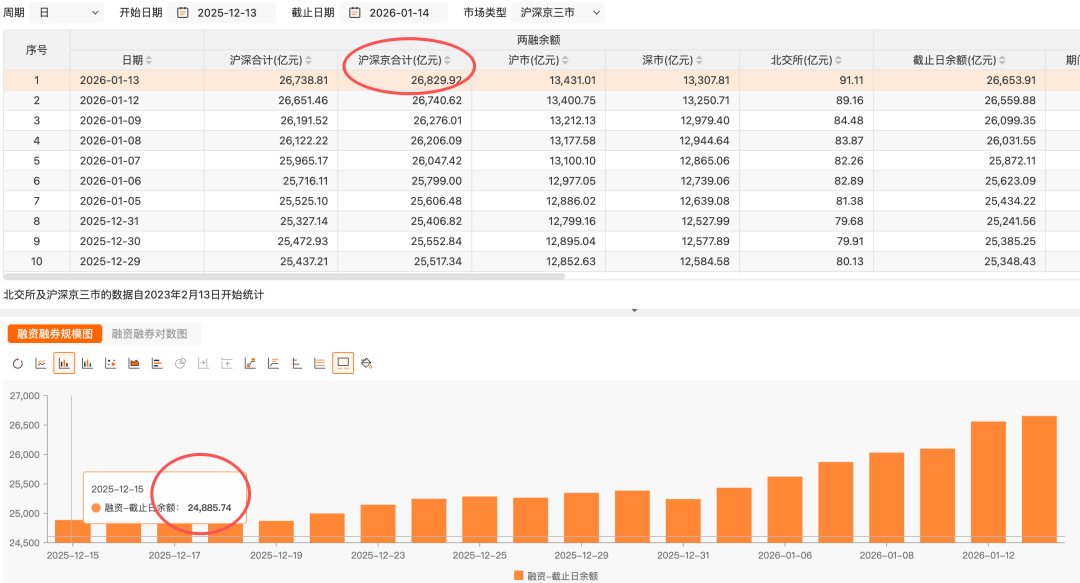
Task: Sort by 截止日余额(亿元) column arrows
Action: 1002,61
